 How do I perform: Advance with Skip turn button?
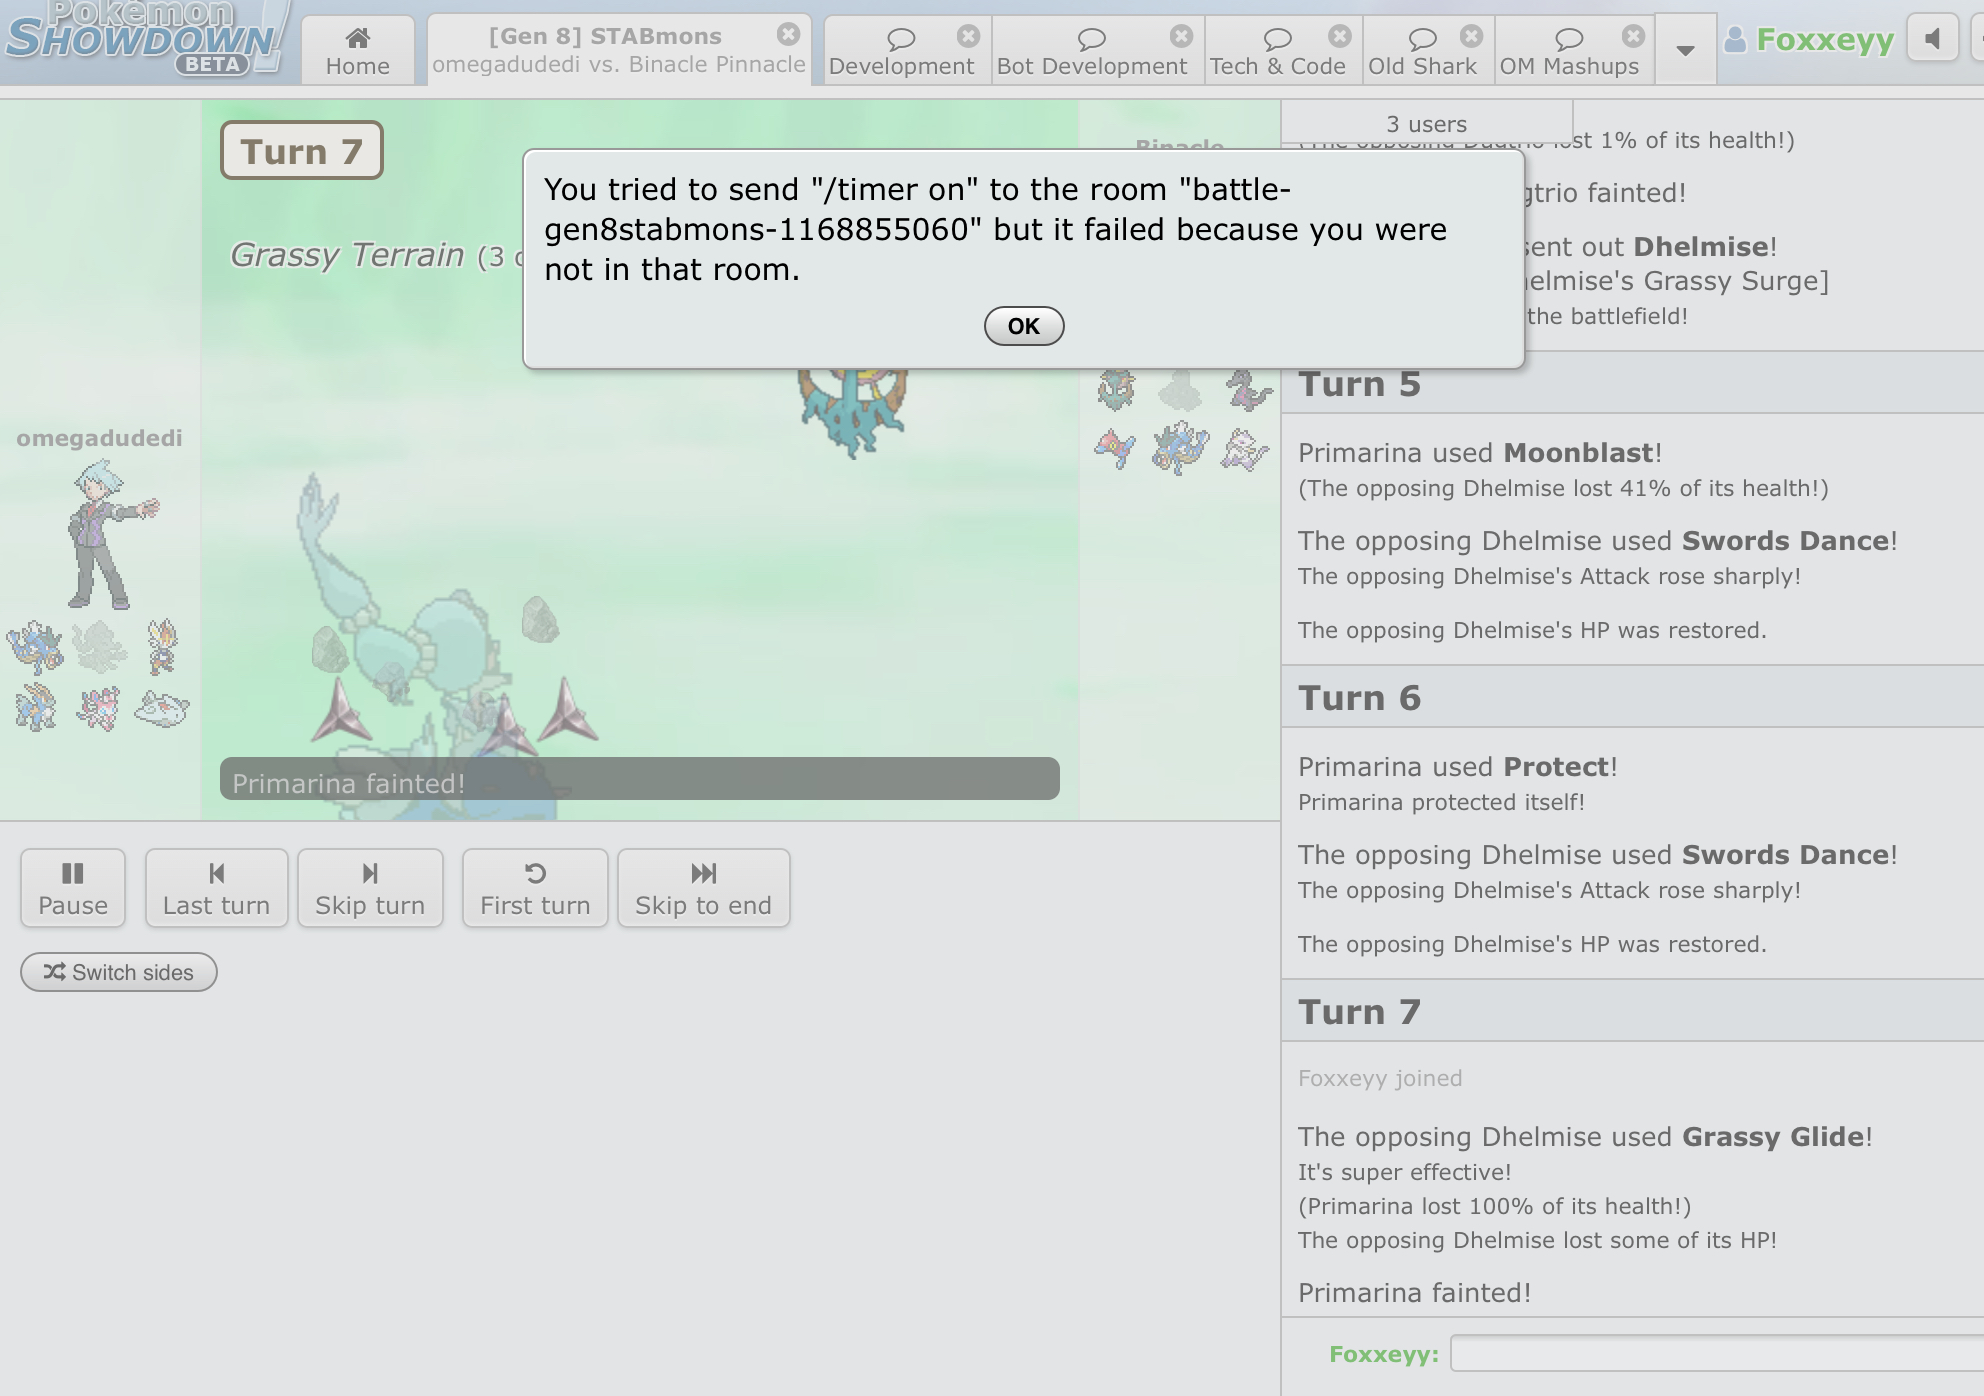[370, 888]
